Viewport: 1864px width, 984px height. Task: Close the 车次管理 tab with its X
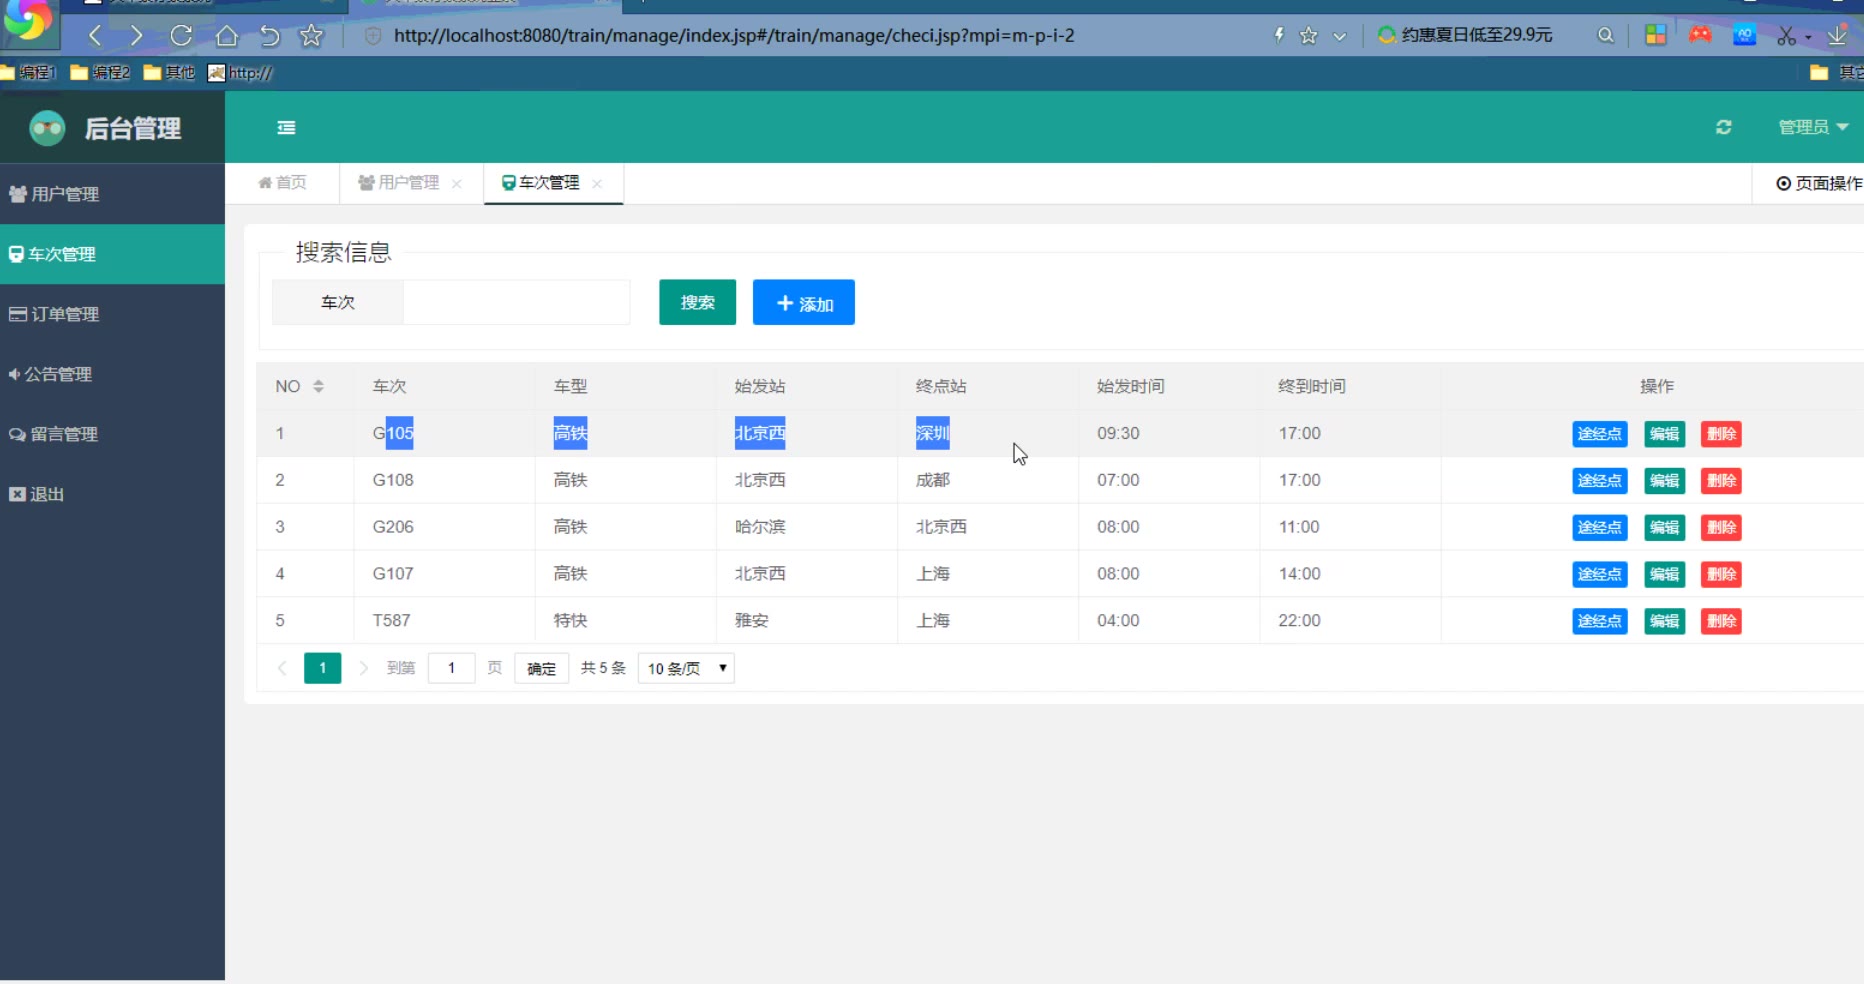(x=597, y=184)
